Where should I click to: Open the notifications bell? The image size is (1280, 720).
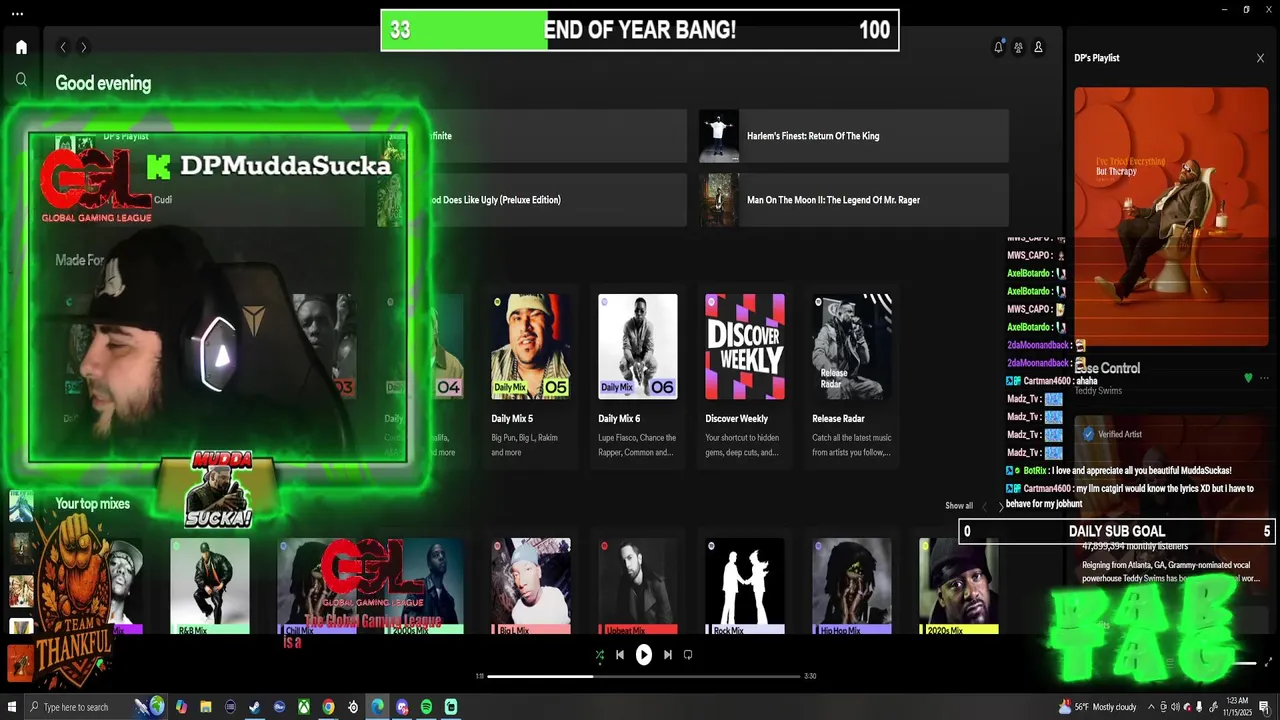[x=998, y=47]
